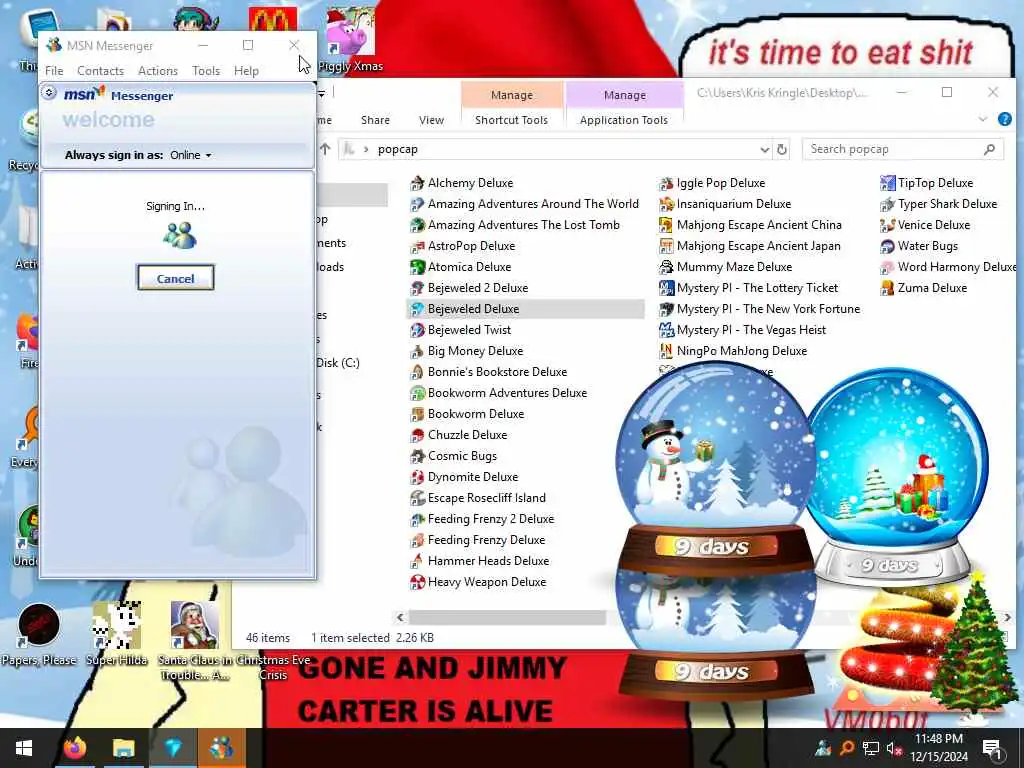
Task: Open the notification center icon
Action: 992,748
